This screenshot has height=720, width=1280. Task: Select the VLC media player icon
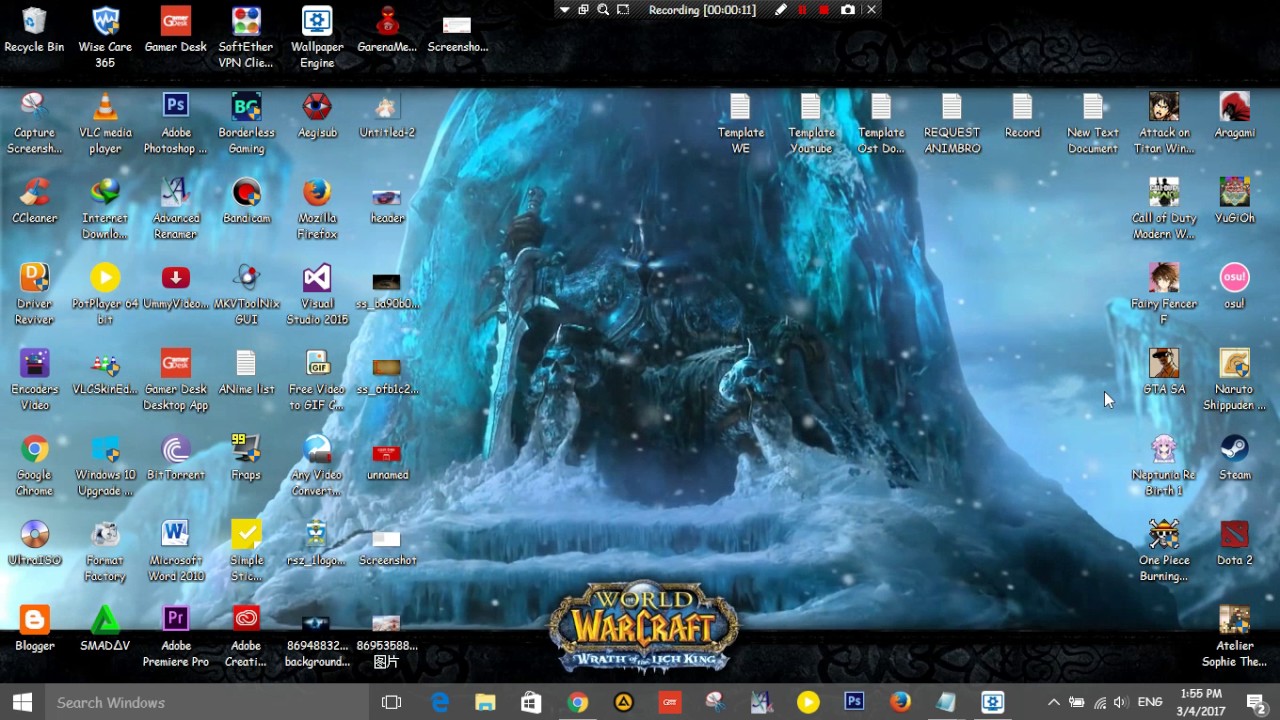point(105,124)
